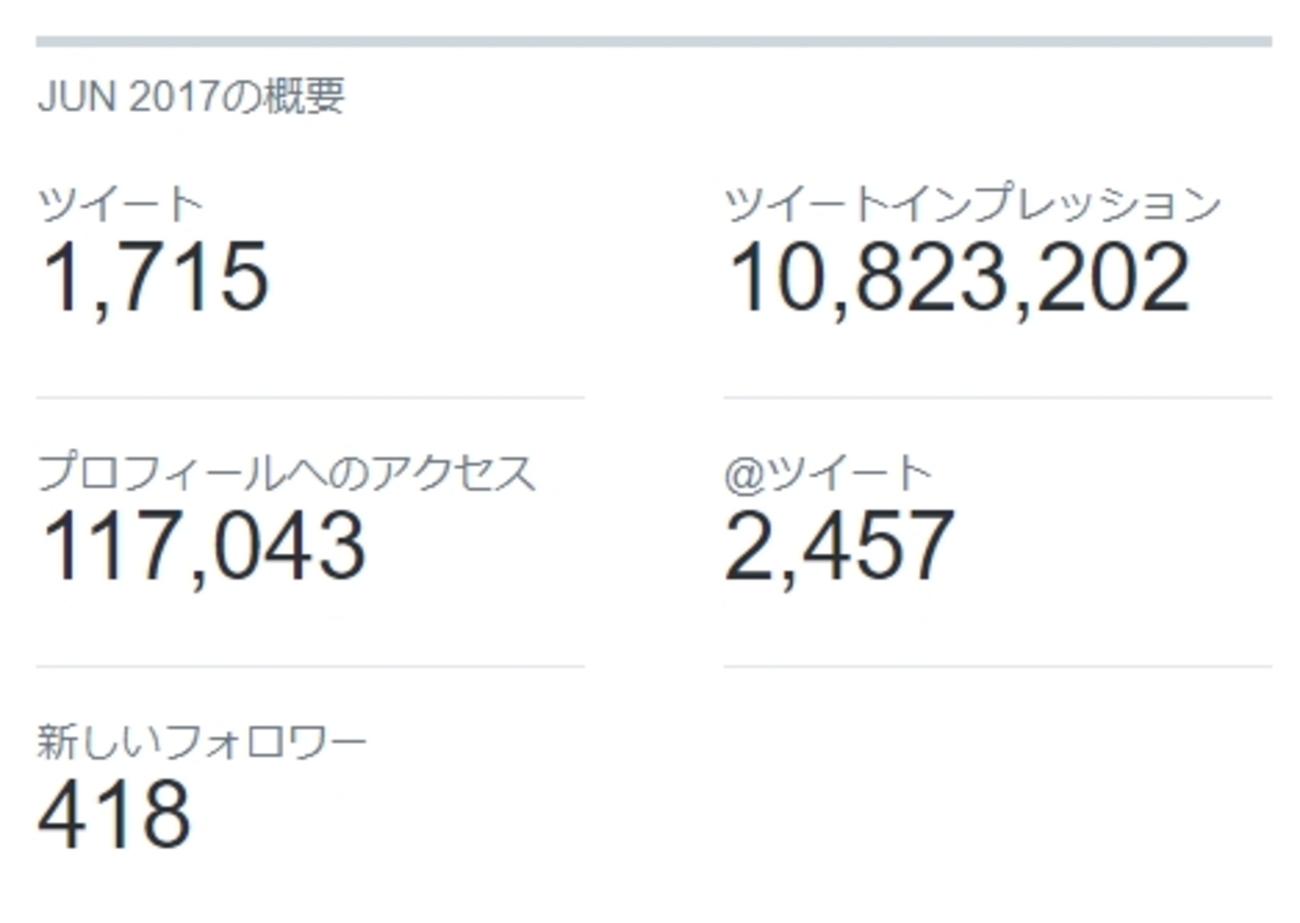
Task: Click the divider line below 1,715
Action: 310,398
